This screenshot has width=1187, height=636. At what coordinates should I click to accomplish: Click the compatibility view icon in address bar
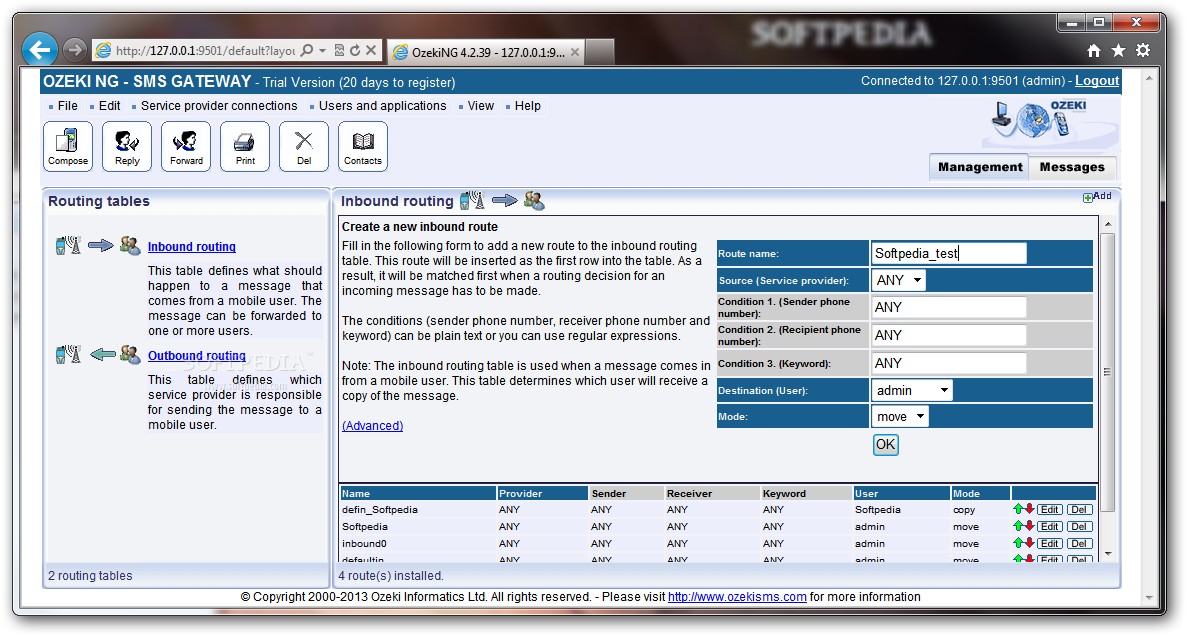(339, 51)
